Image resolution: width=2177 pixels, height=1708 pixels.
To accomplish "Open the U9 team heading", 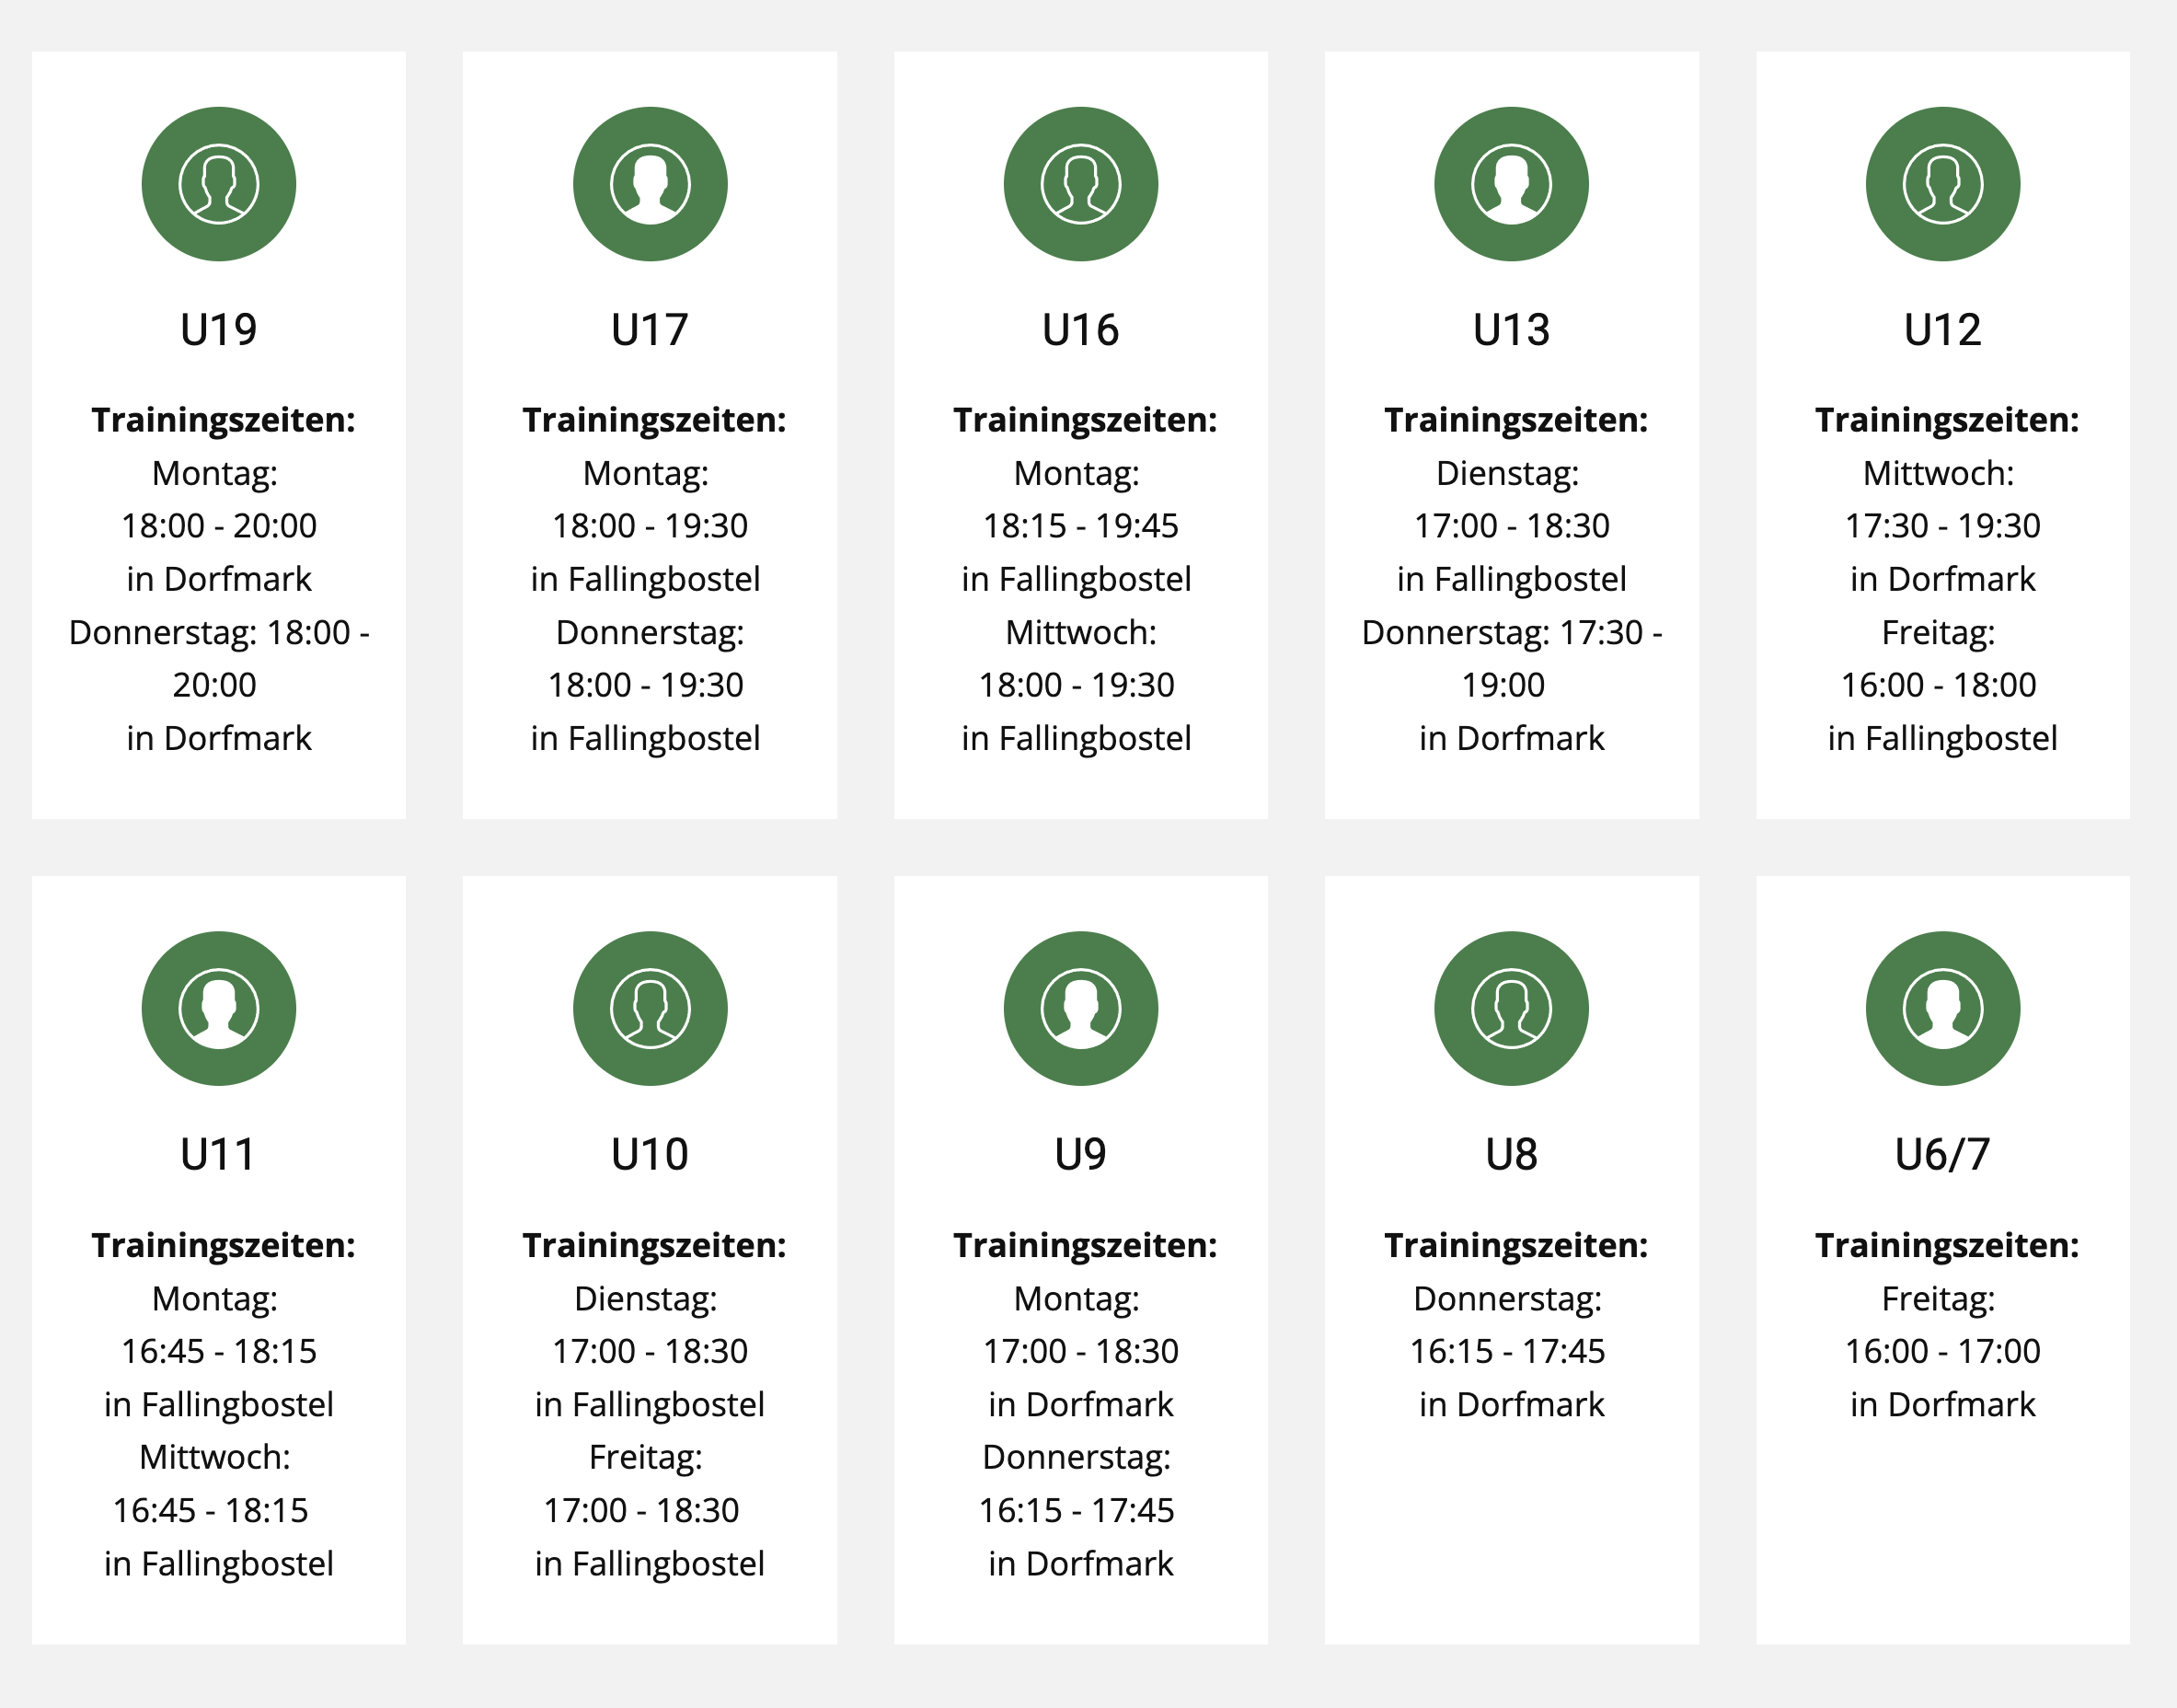I will click(x=1080, y=1155).
